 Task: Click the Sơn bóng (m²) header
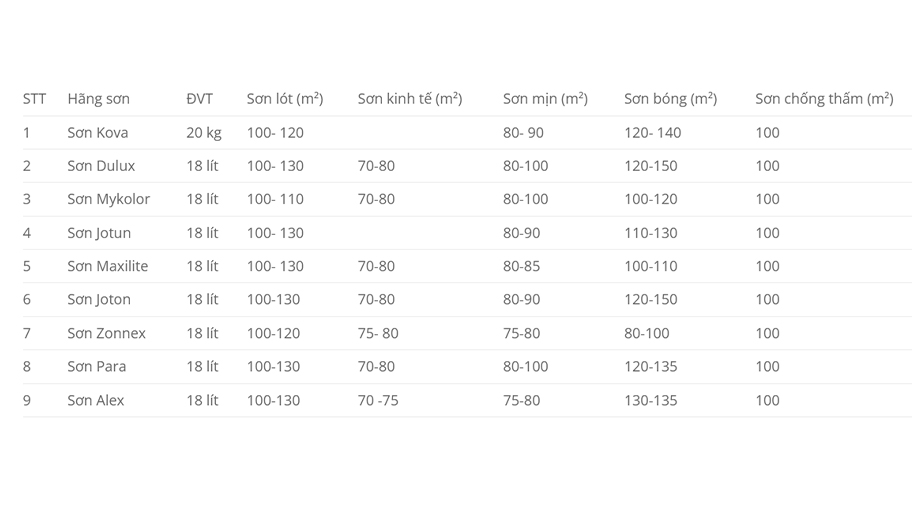pyautogui.click(x=670, y=99)
